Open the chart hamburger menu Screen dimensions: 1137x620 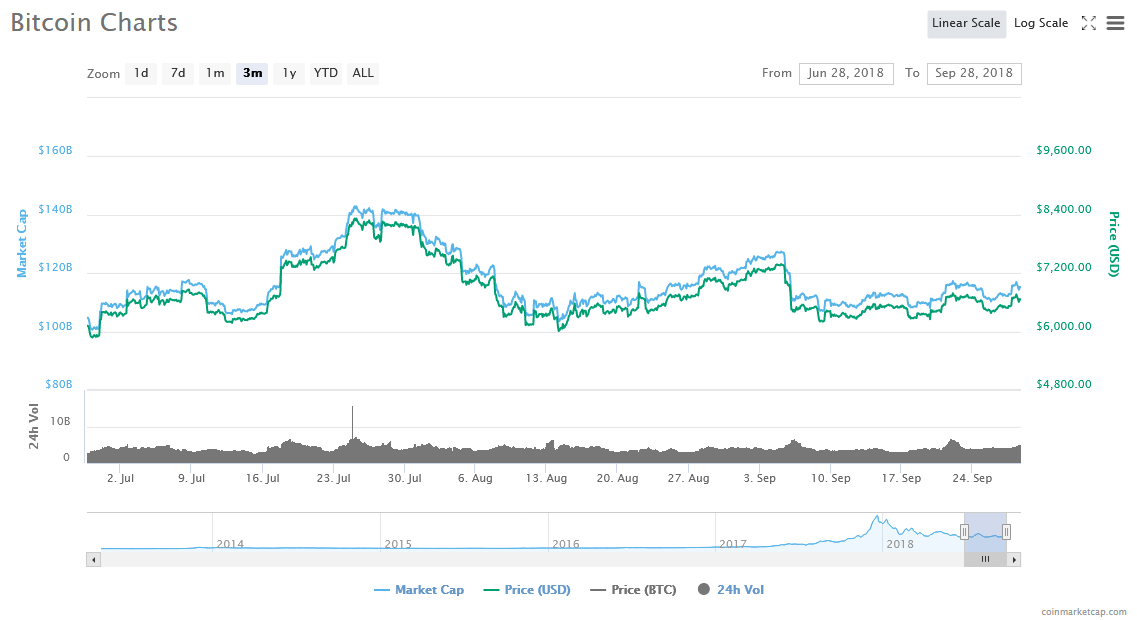point(1115,23)
